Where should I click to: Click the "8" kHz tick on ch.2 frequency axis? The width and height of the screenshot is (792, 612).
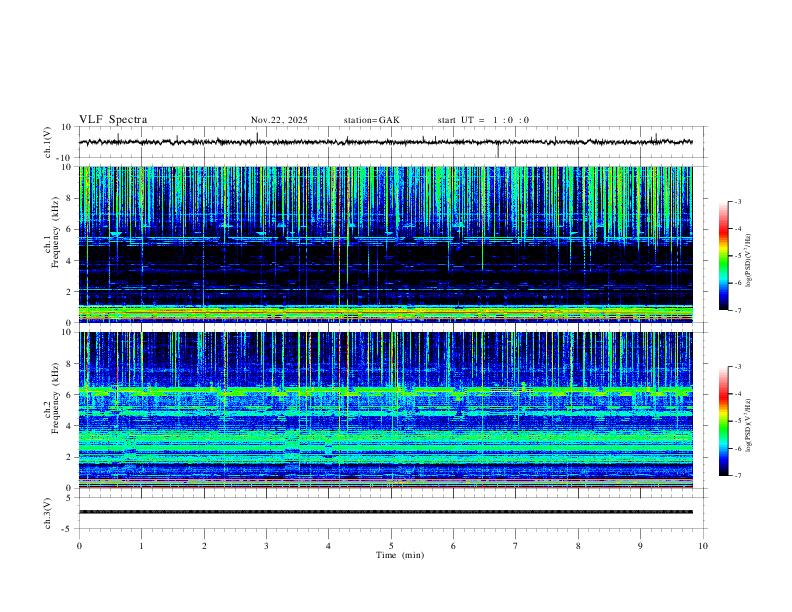tap(69, 364)
